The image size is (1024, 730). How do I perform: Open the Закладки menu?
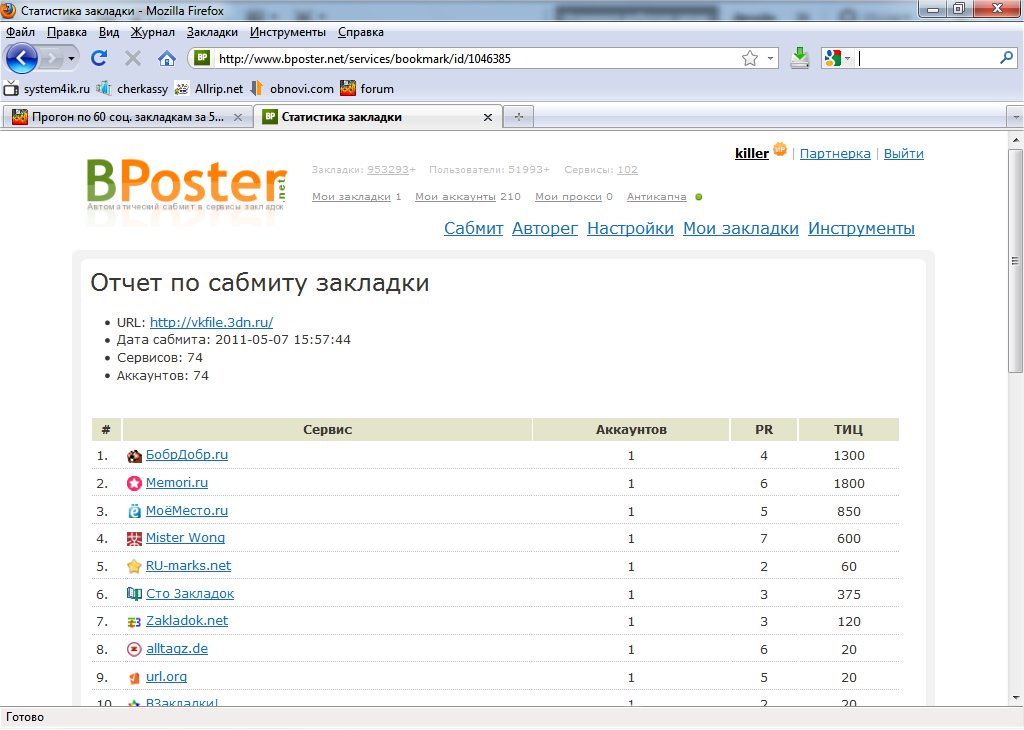point(212,32)
